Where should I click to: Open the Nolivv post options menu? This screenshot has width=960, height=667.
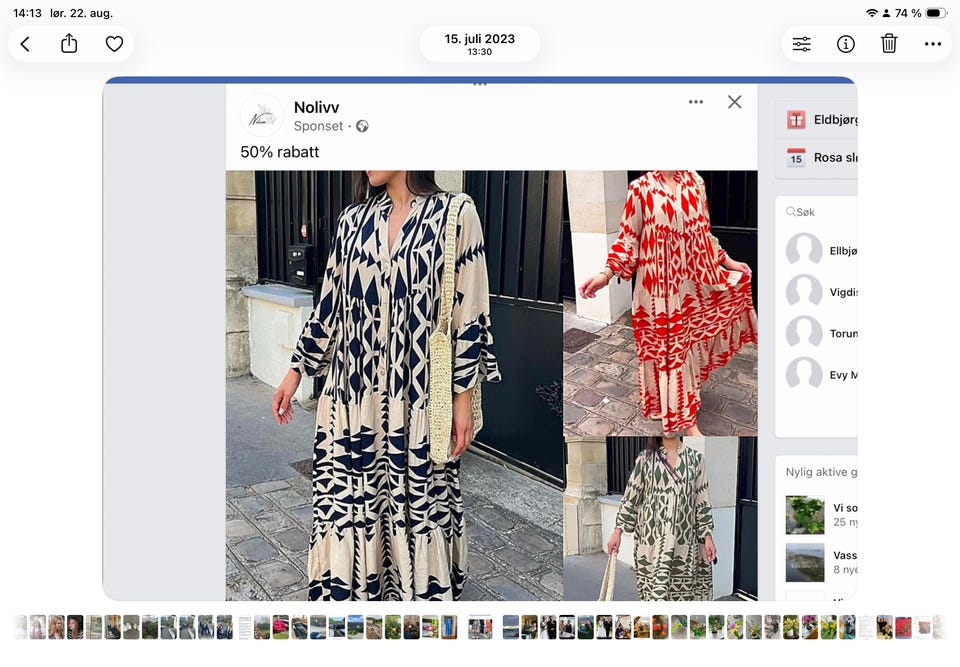coord(696,102)
